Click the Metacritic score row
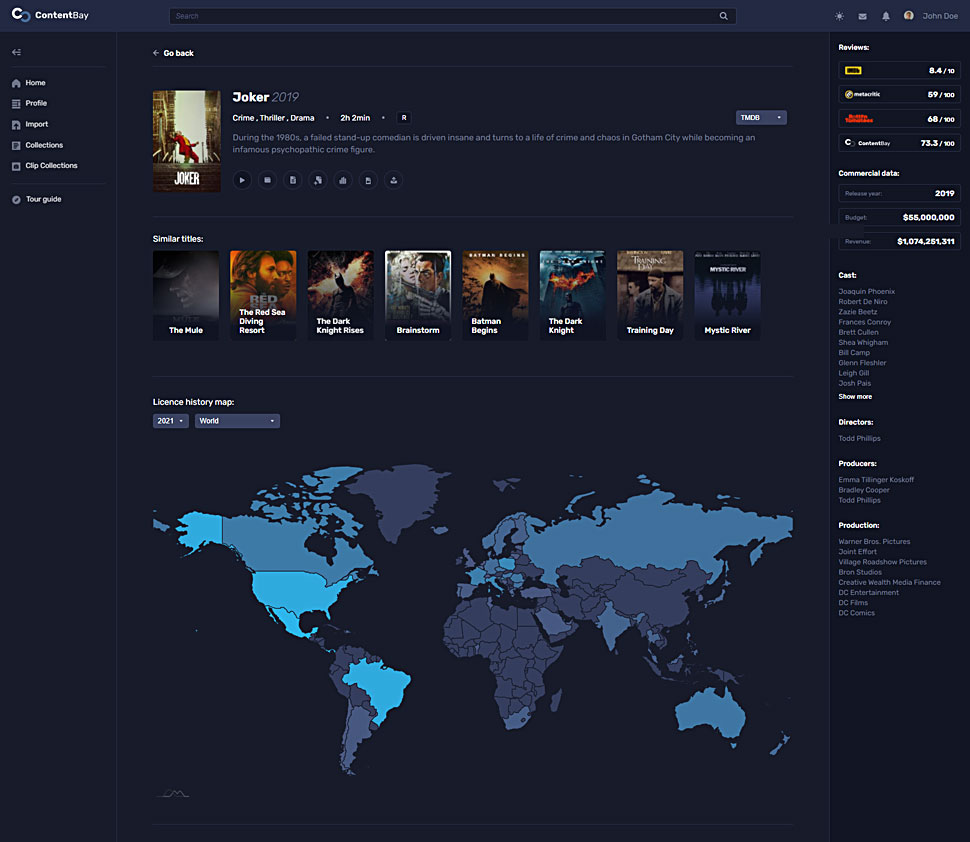The width and height of the screenshot is (970, 842). (899, 95)
